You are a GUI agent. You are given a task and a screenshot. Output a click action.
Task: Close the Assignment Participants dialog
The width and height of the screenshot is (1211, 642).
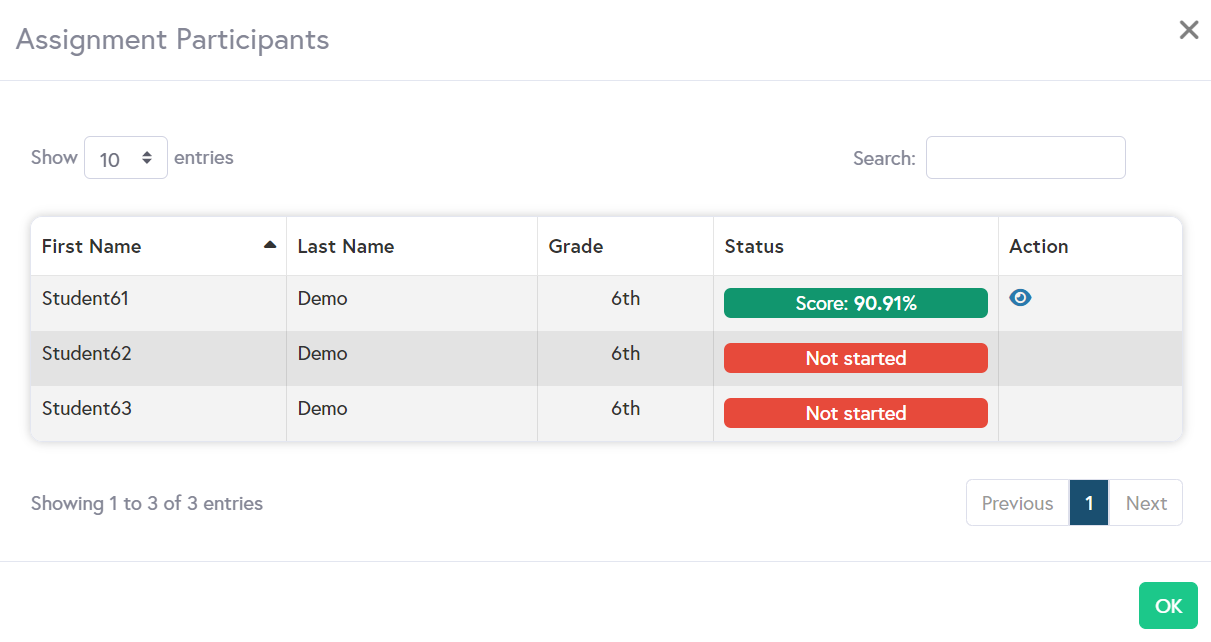tap(1188, 30)
